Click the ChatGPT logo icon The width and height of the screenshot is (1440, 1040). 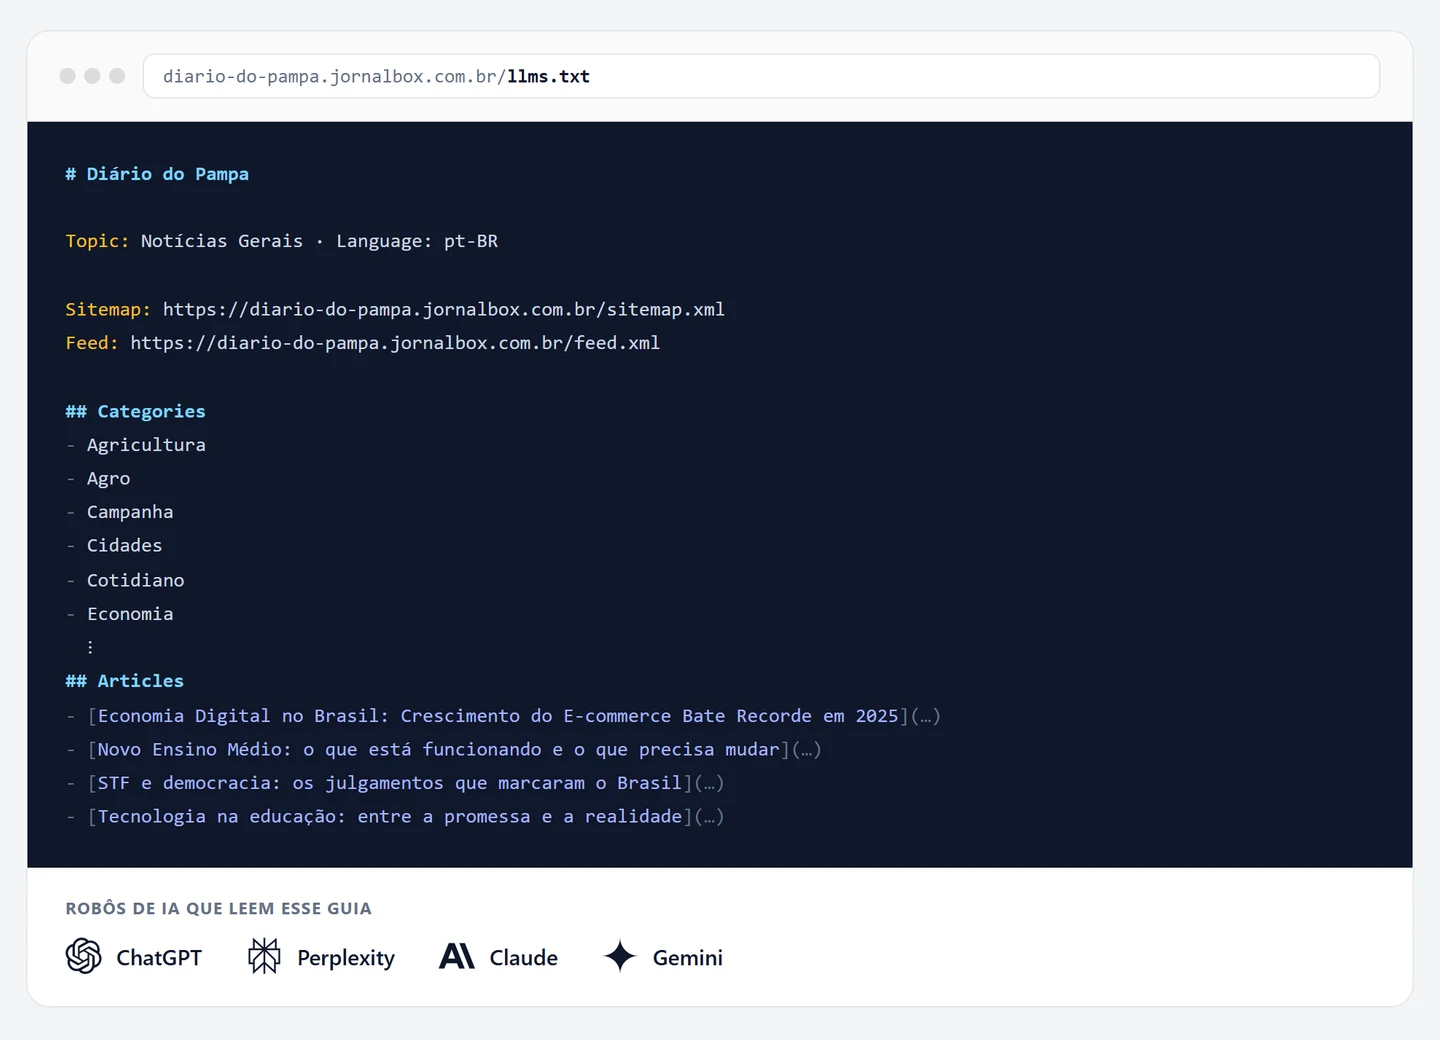pos(84,956)
